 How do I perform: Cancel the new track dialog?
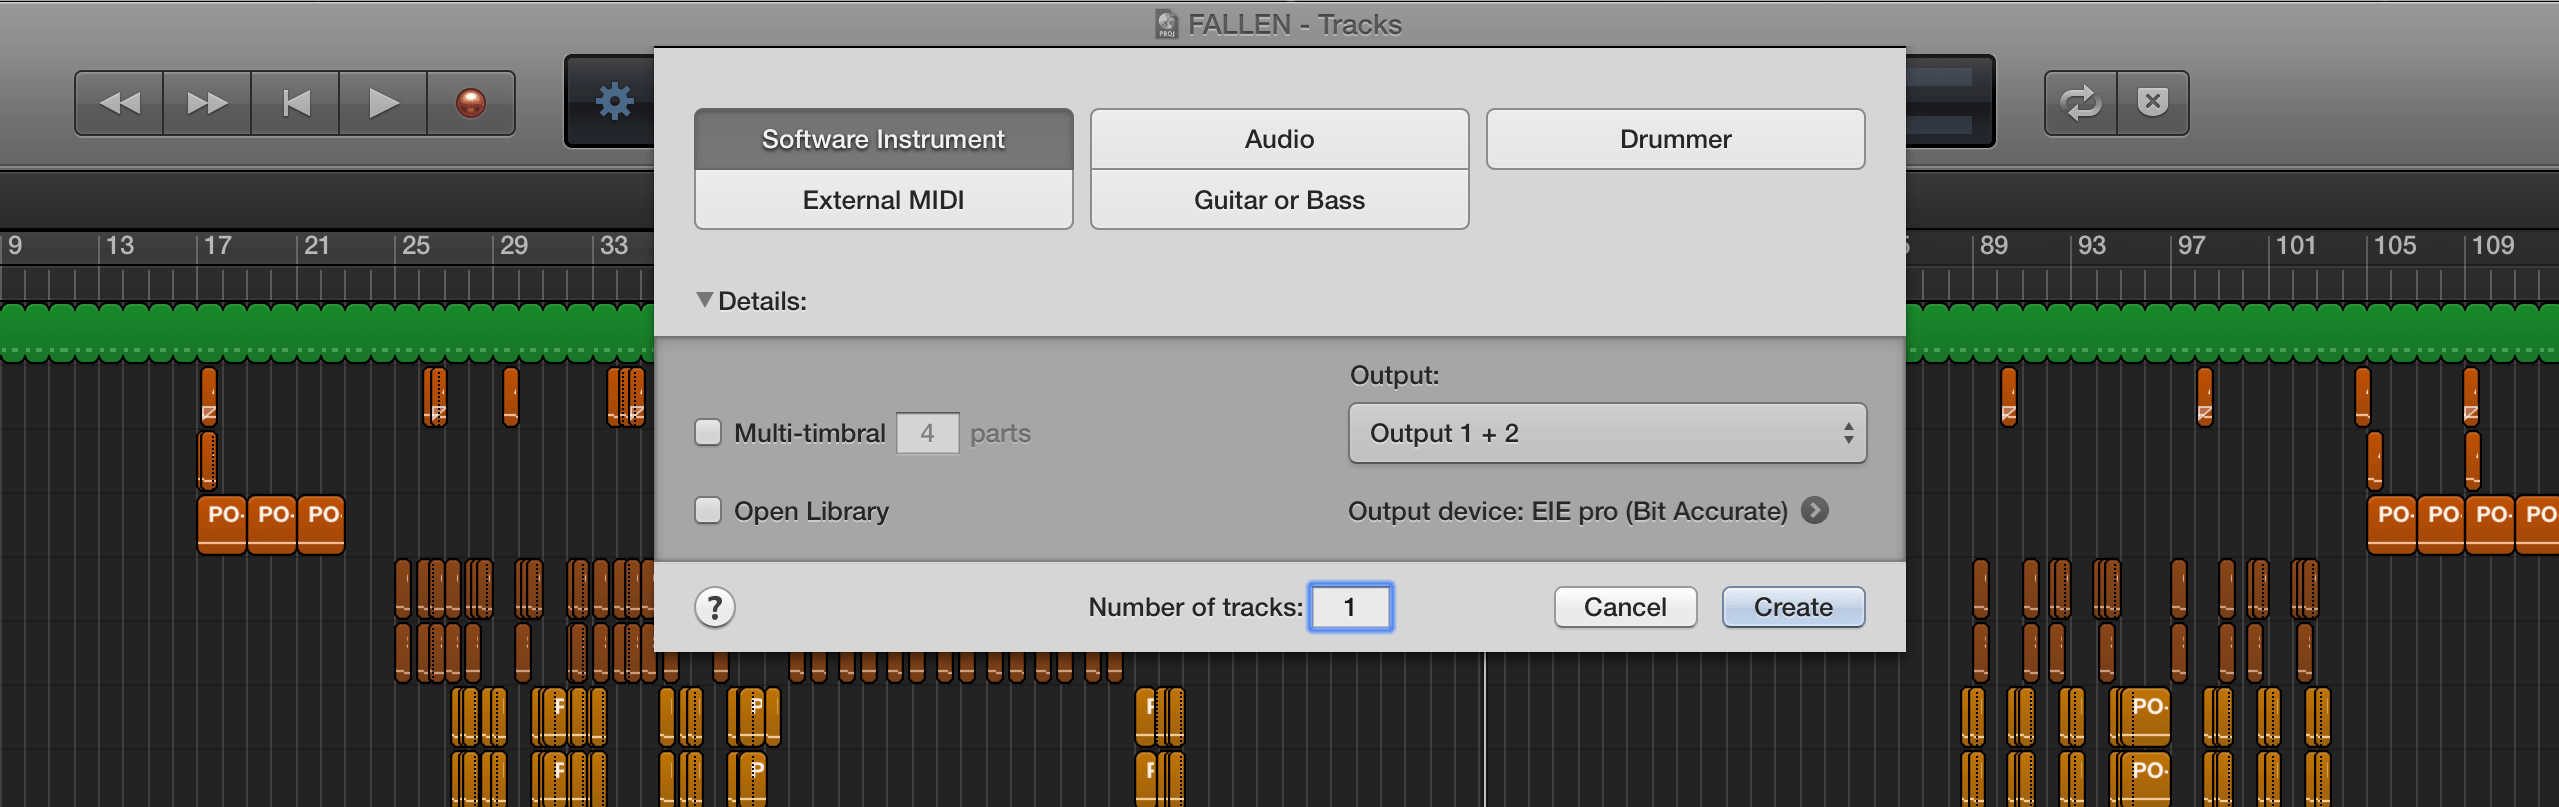(1624, 606)
